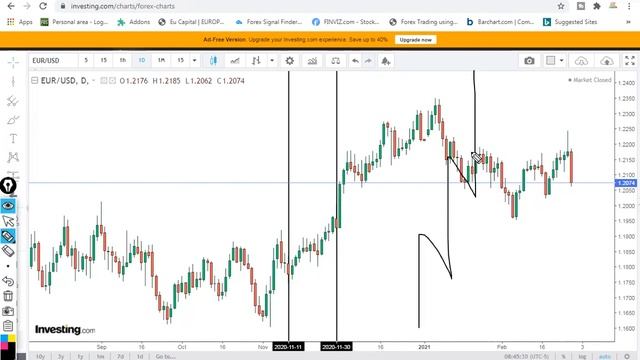Set the 7d date range

pyautogui.click(x=120, y=356)
